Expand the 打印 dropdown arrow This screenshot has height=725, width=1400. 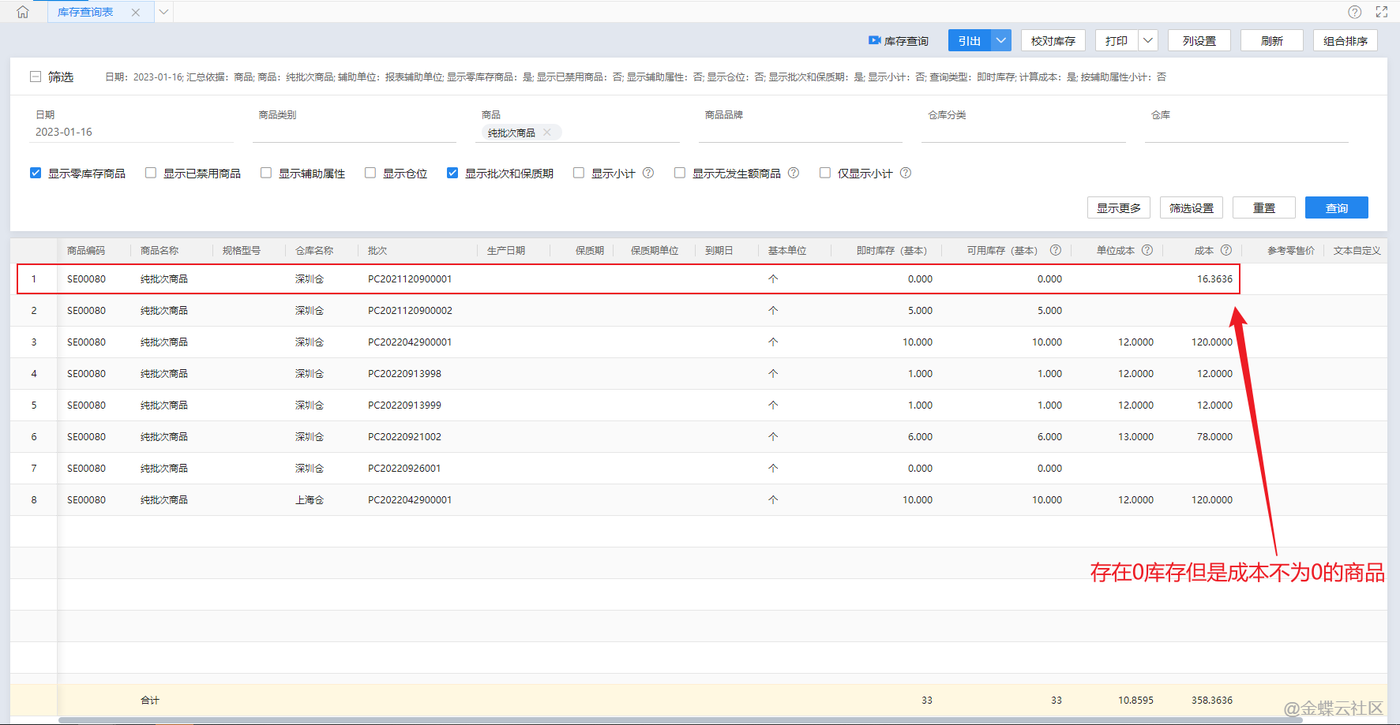point(1148,41)
